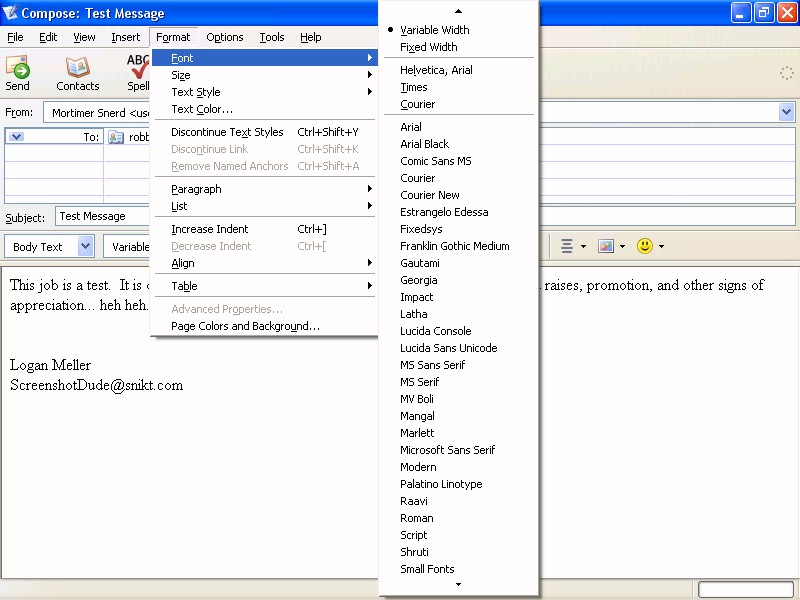Screen dimensions: 800x600
Task: Expand the alignment dropdown arrow
Action: pos(583,246)
